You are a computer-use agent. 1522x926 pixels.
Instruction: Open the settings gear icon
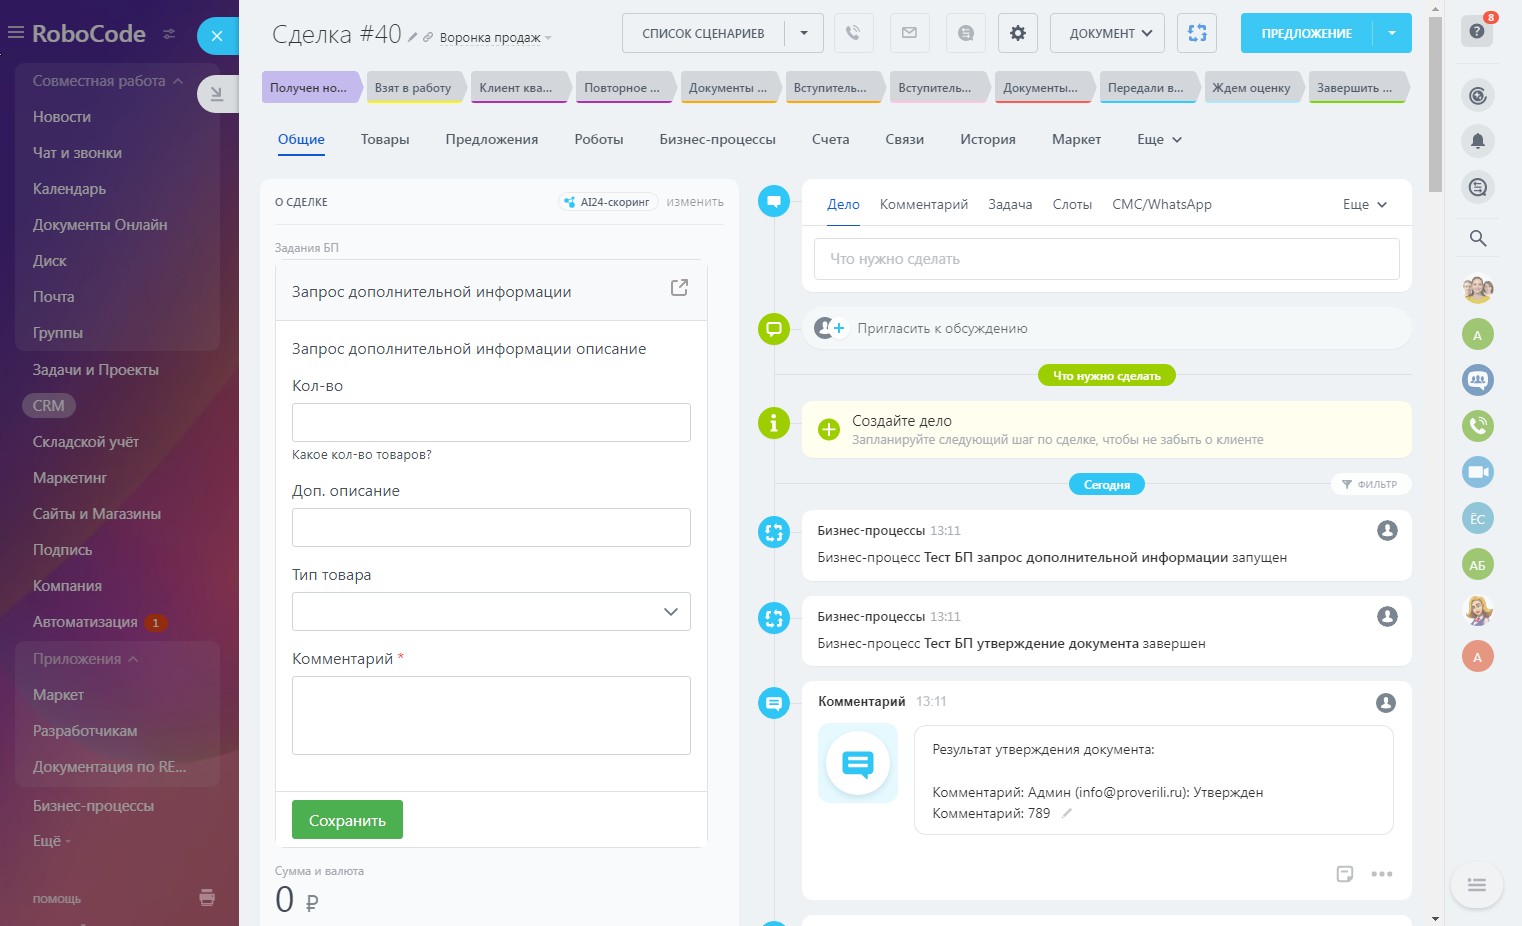point(1017,33)
